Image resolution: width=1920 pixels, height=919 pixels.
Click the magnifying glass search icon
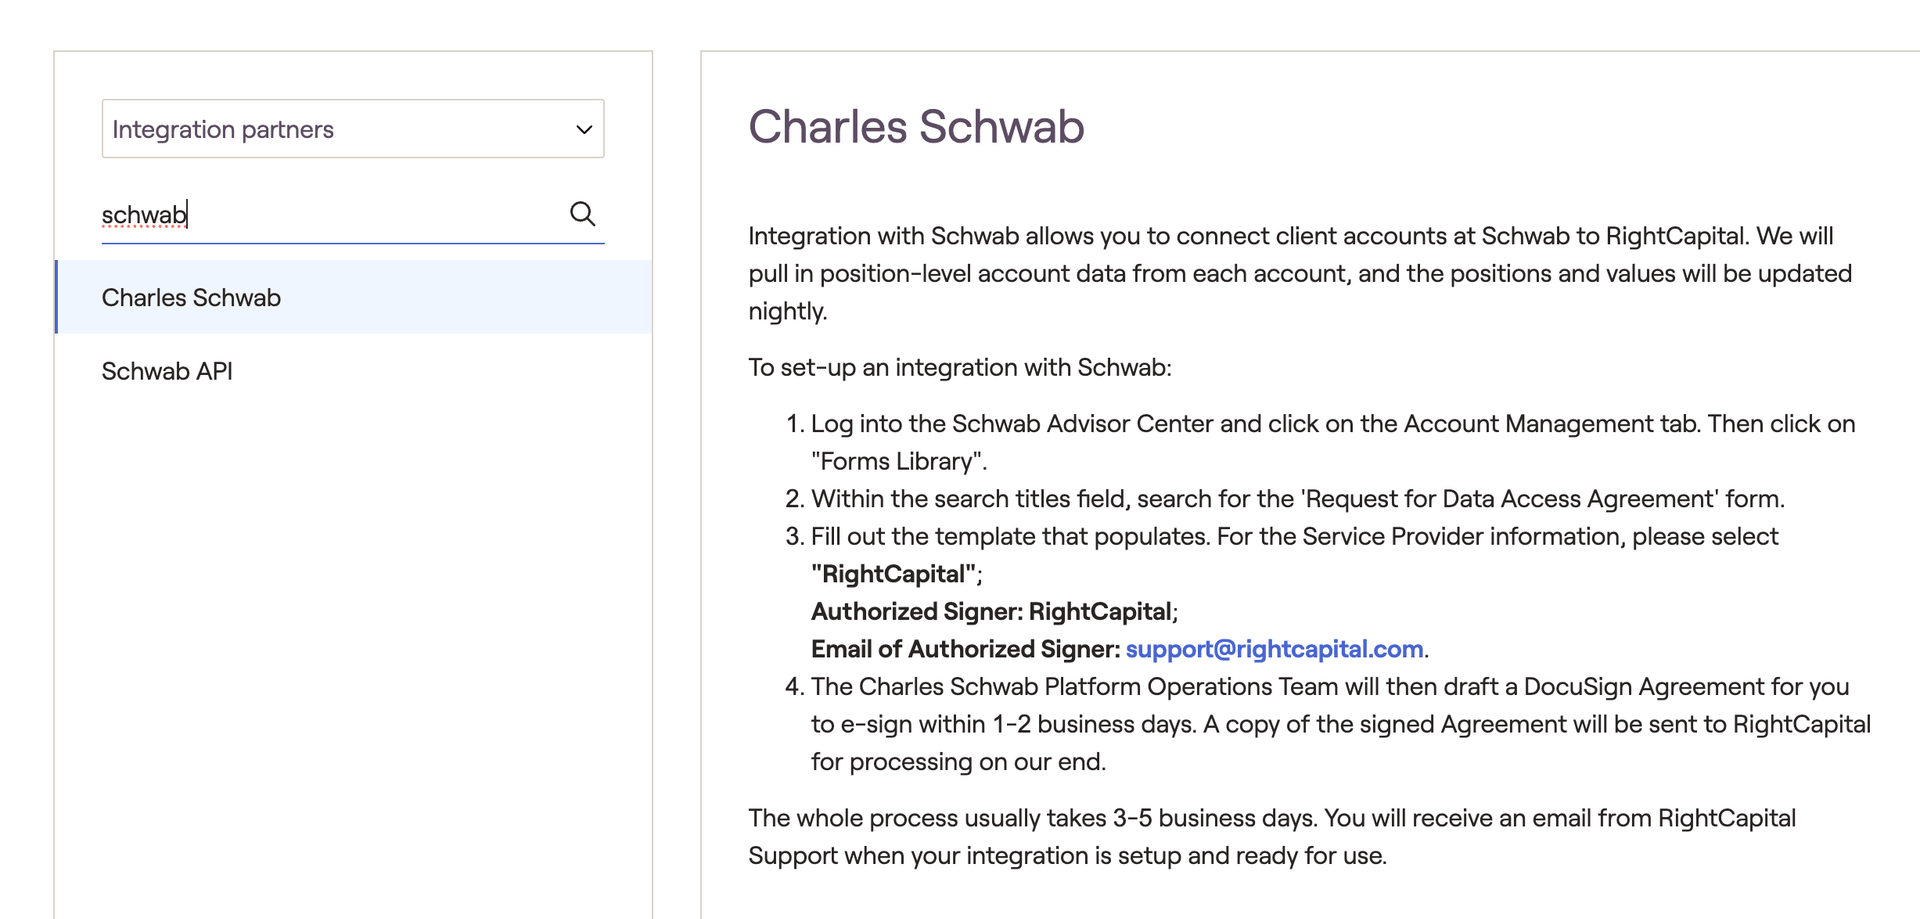point(582,213)
